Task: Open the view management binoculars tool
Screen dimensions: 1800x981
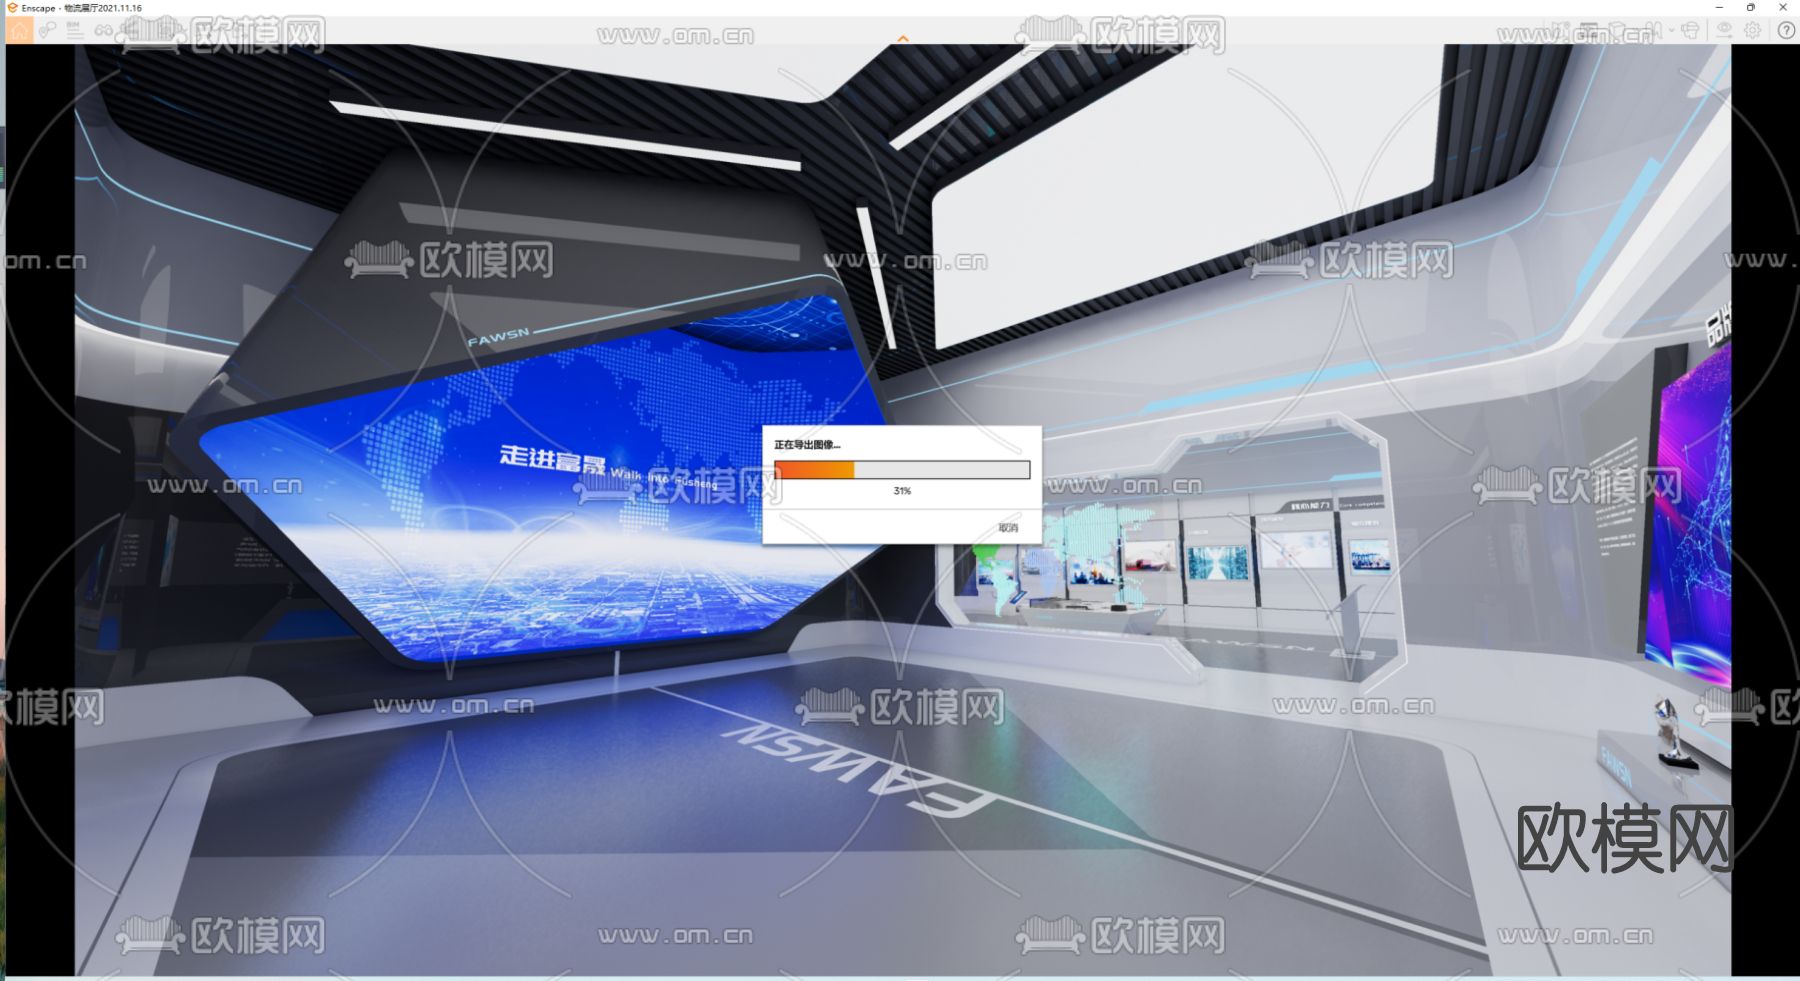Action: point(103,30)
